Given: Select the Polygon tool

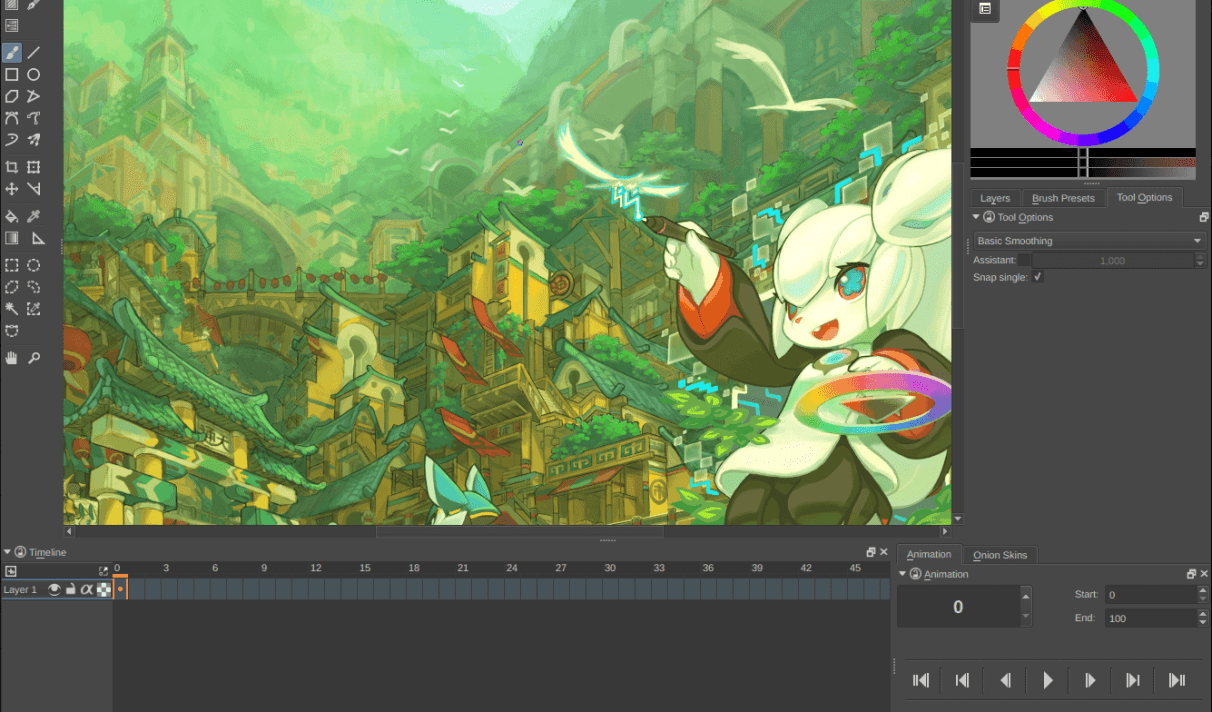Looking at the screenshot, I should [12, 96].
